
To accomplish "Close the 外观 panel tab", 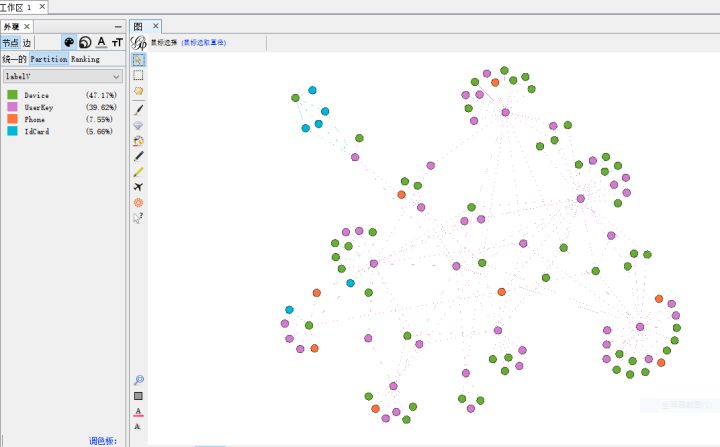I will 27,26.
